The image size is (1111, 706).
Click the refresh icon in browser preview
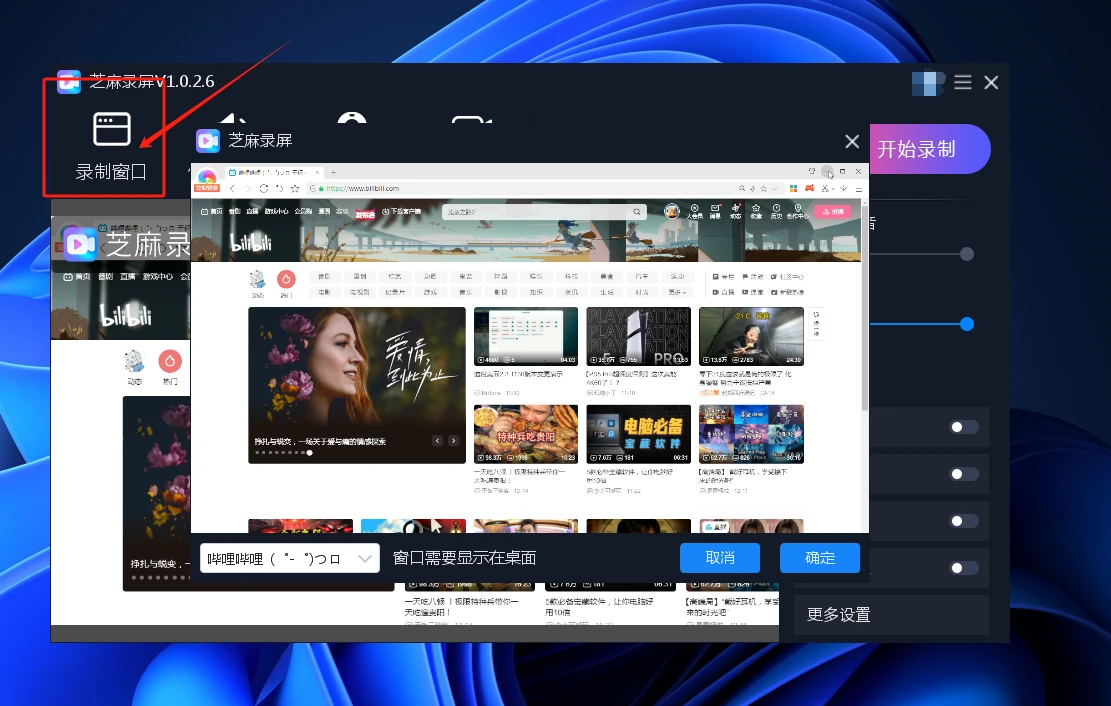click(x=264, y=188)
